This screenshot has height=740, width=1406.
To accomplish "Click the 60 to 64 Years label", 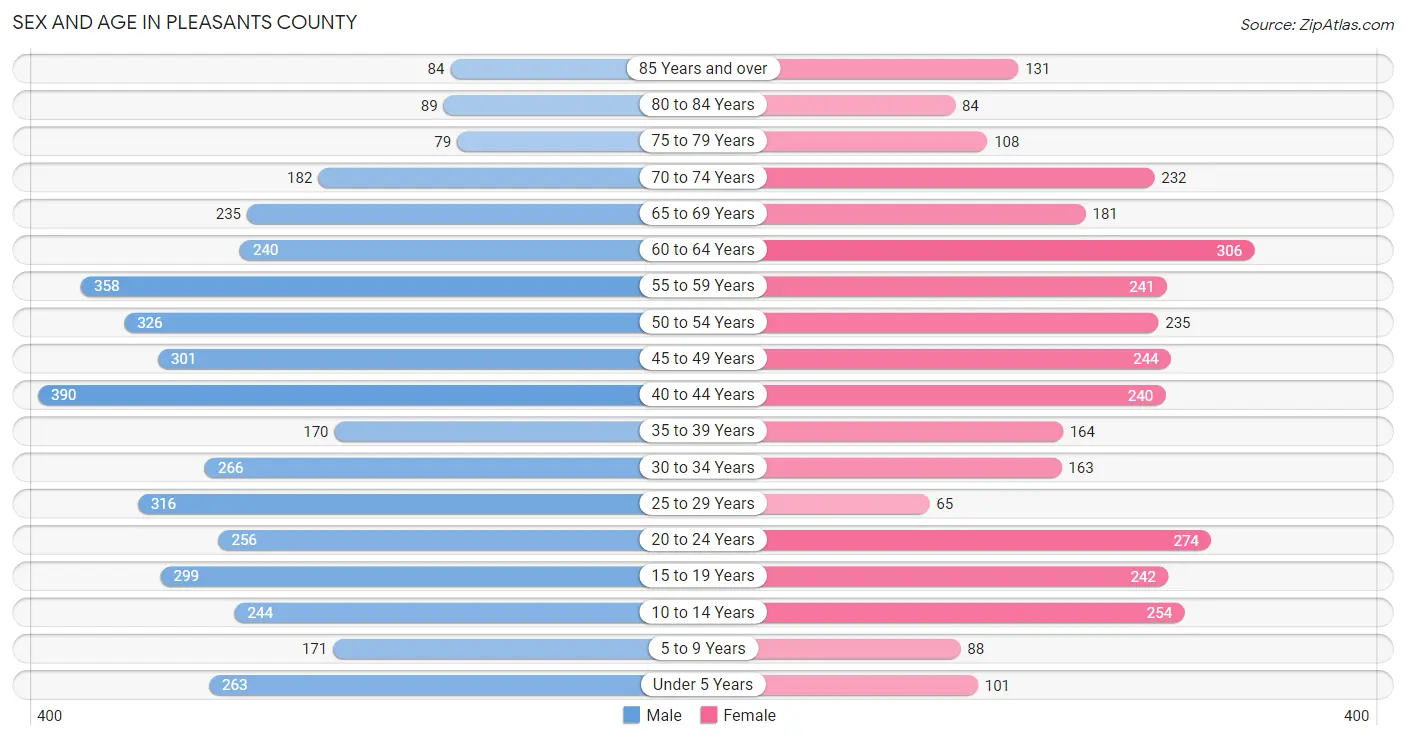I will [703, 250].
